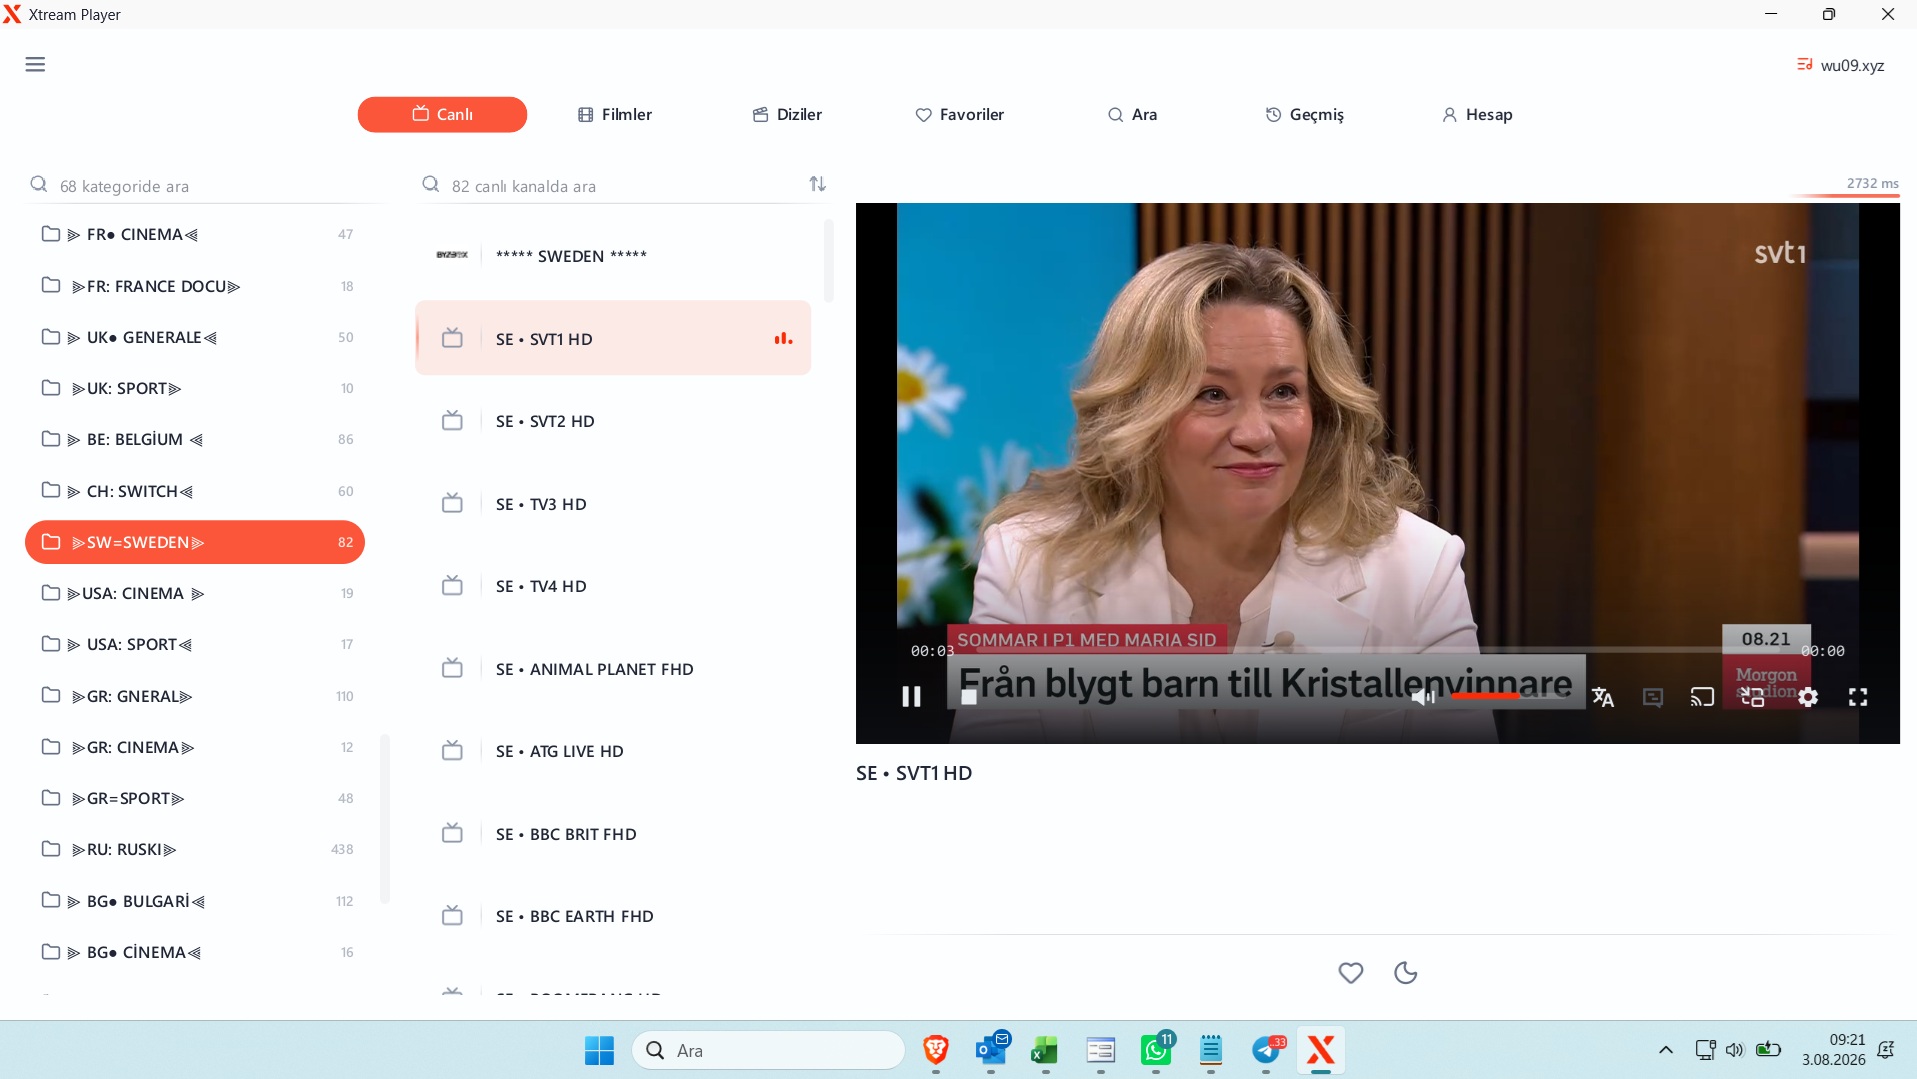1917x1079 pixels.
Task: Play the SE • BBC EARTH FHD channel
Action: pos(613,916)
